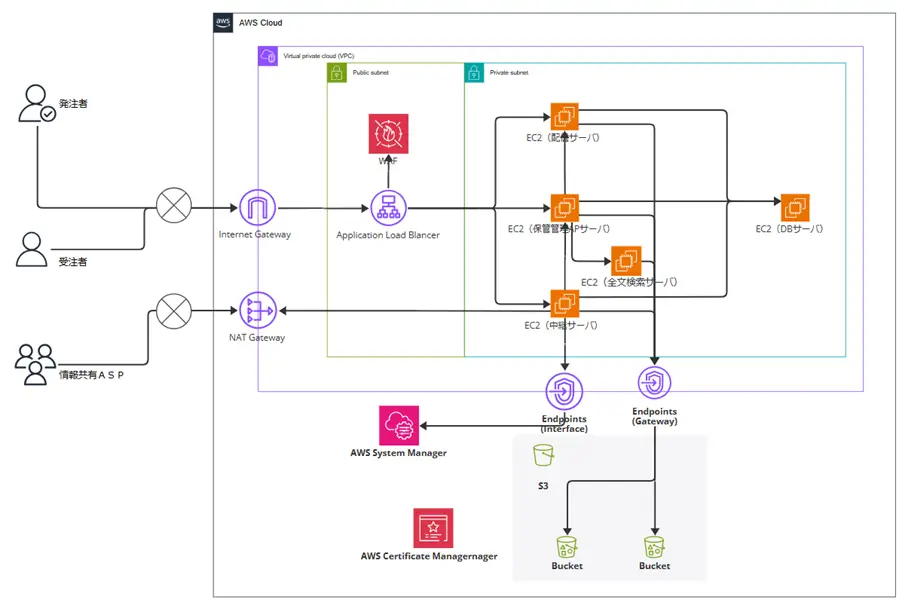Click the crossed circle before Internet Gateway
Image resolution: width=899 pixels, height=600 pixels.
174,205
